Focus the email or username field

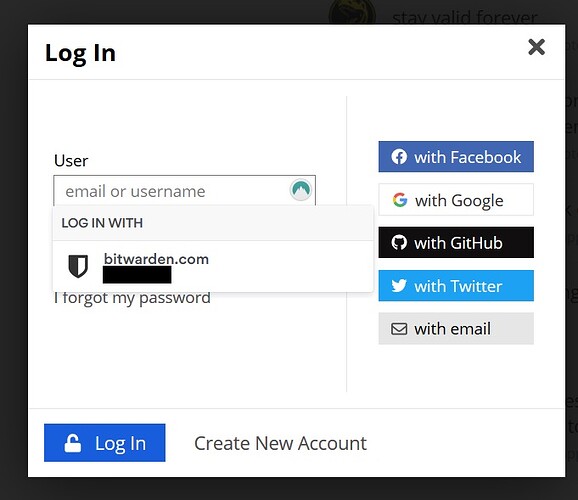pos(184,191)
